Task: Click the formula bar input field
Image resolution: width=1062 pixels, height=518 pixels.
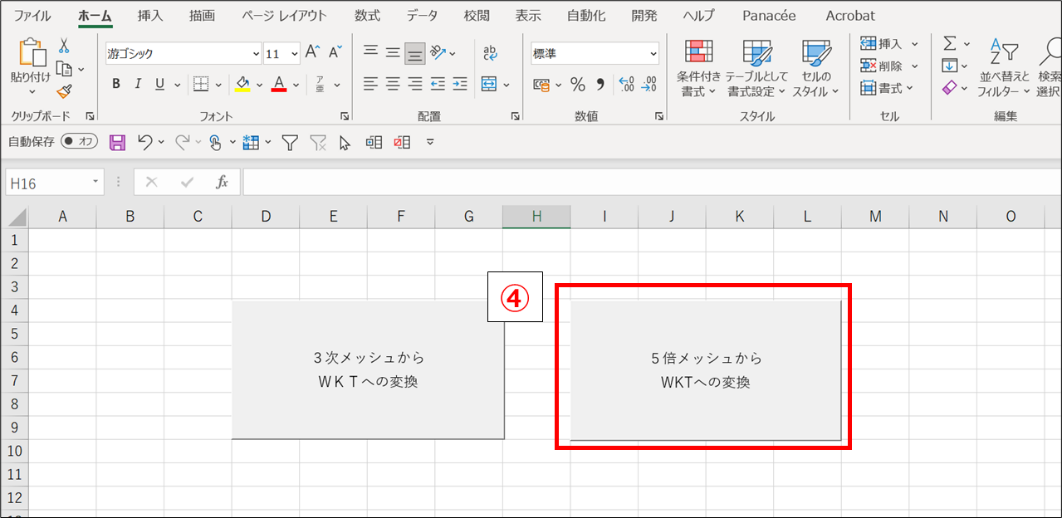Action: 650,181
